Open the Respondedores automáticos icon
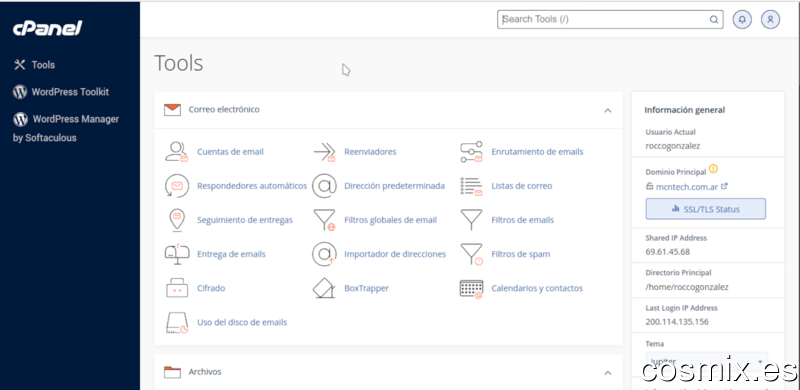The width and height of the screenshot is (800, 390). pos(177,186)
